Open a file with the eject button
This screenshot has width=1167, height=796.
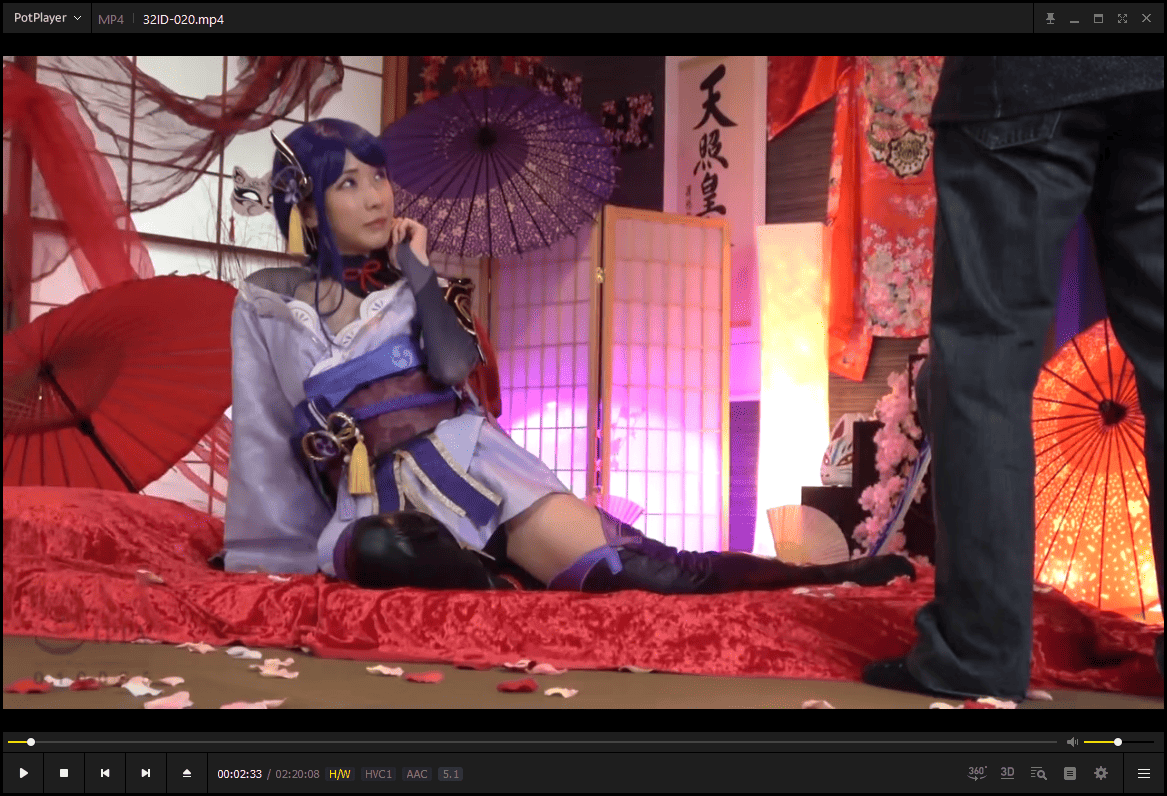point(187,774)
